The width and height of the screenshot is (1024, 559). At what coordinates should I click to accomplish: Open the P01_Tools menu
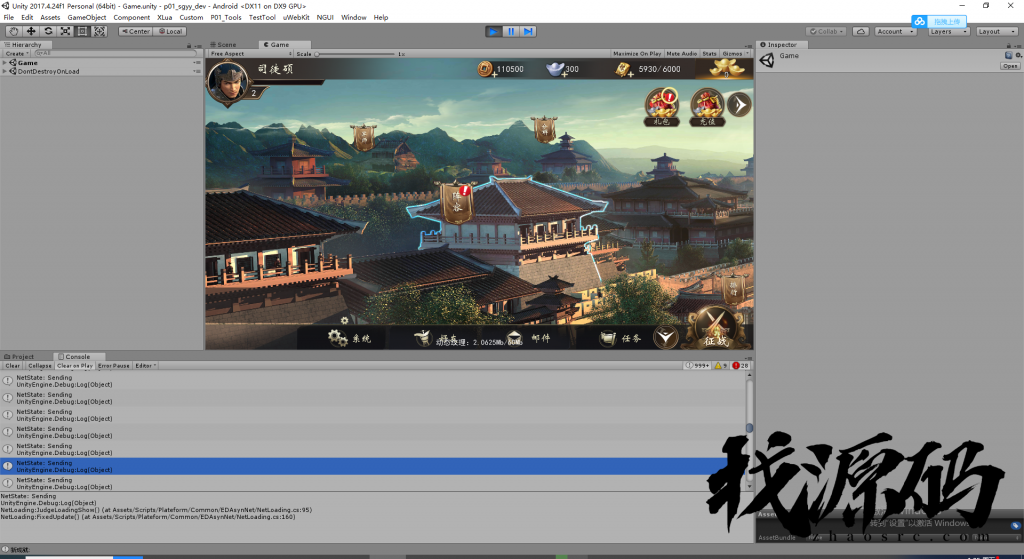coord(226,18)
